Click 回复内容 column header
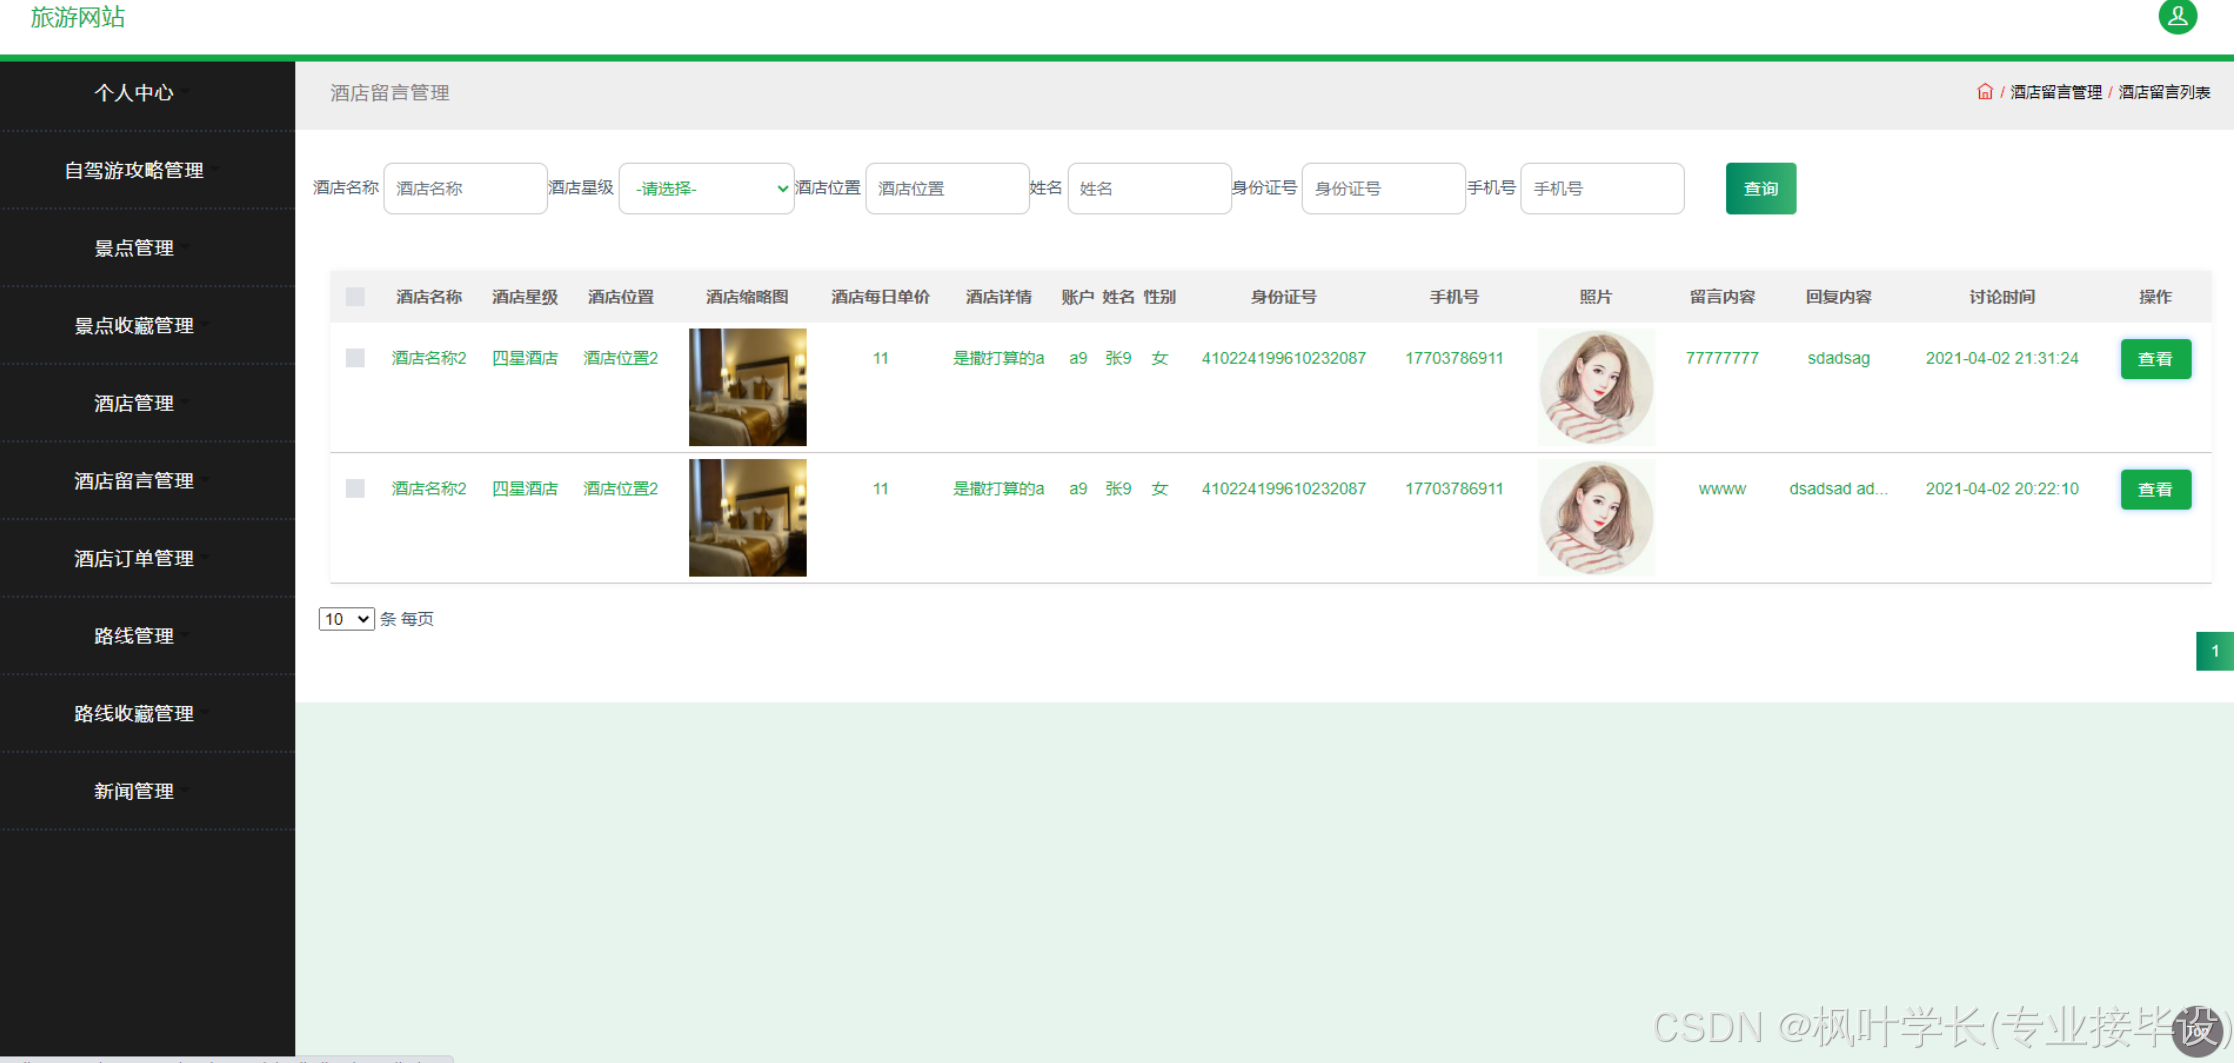The width and height of the screenshot is (2237, 1063). coord(1838,297)
